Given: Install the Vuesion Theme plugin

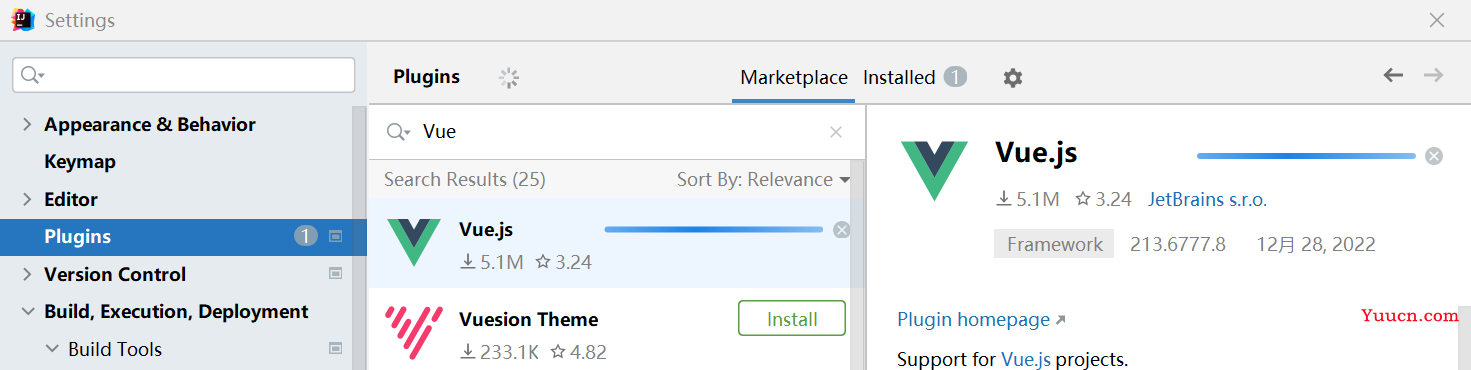Looking at the screenshot, I should point(792,319).
